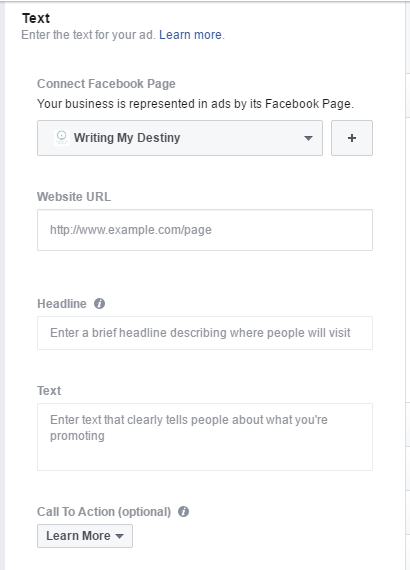Open the Writing My Destiny page dropdown
This screenshot has height=570, width=410.
[180, 138]
